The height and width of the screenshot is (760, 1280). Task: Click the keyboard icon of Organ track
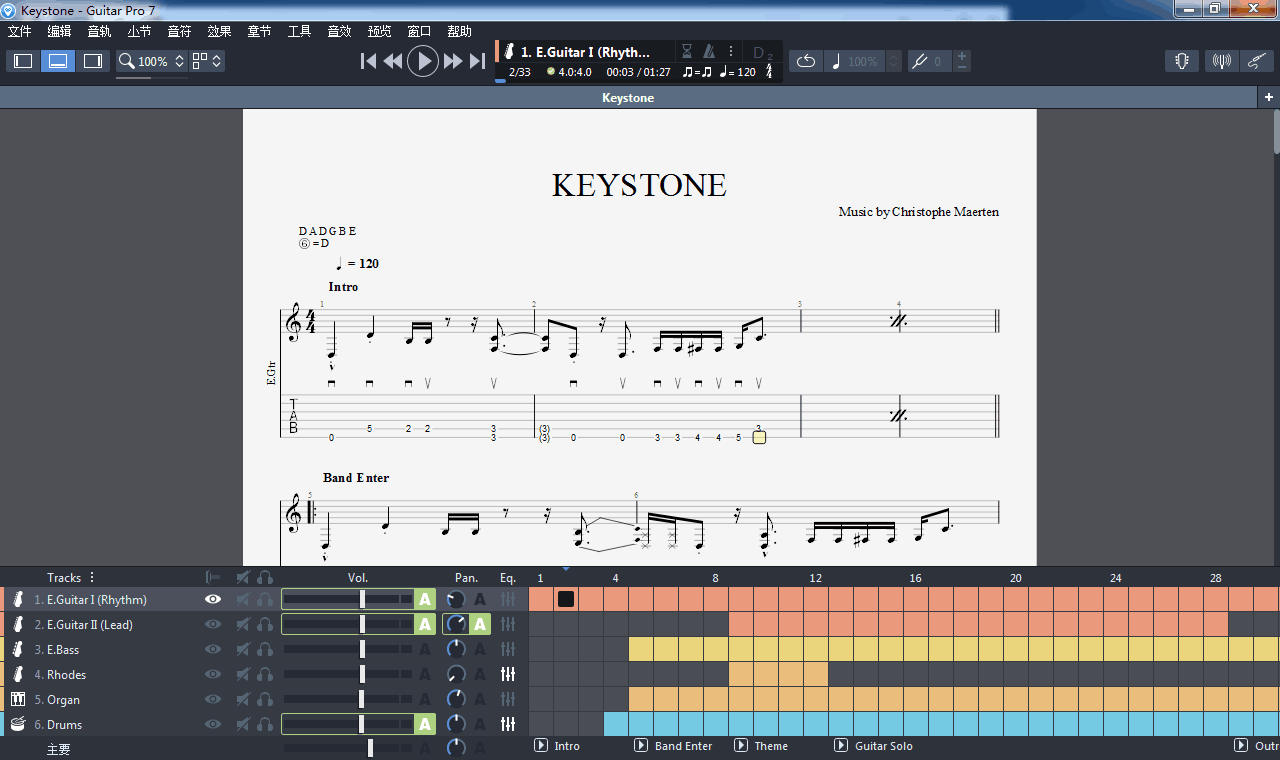[x=18, y=699]
